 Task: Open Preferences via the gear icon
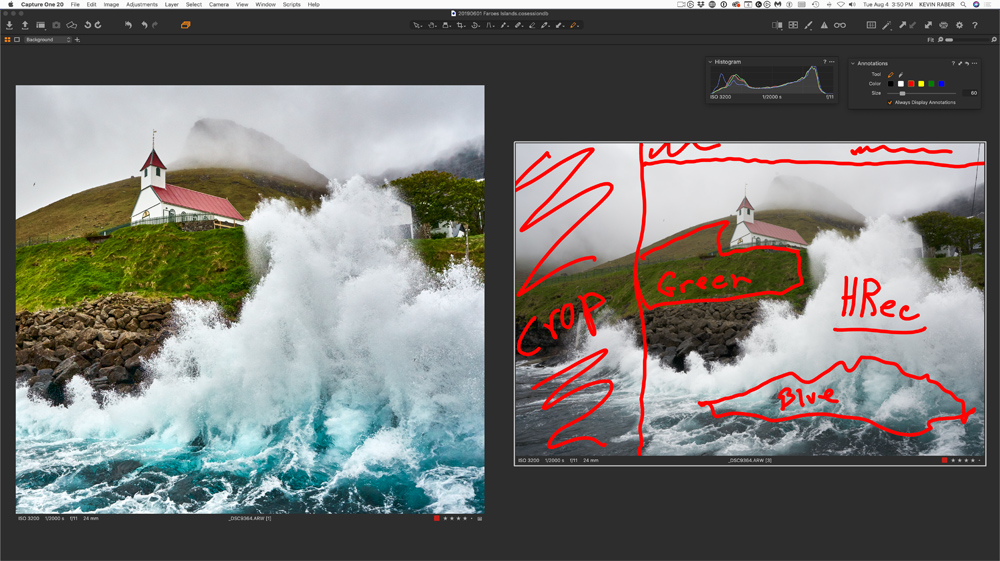coord(959,25)
